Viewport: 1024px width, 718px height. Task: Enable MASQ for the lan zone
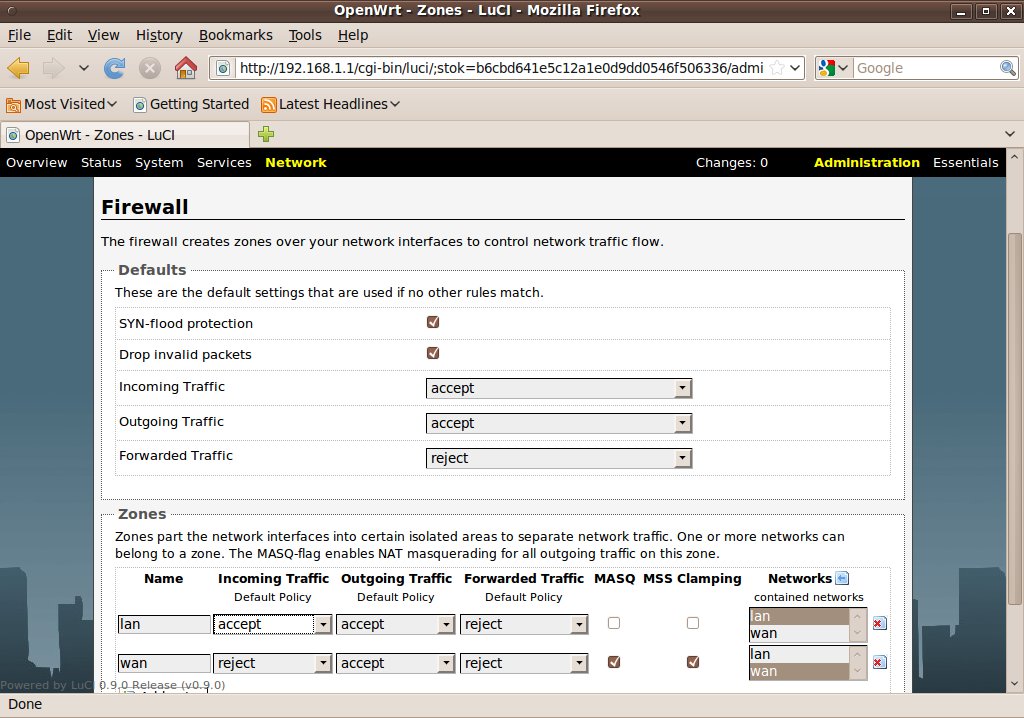click(614, 623)
